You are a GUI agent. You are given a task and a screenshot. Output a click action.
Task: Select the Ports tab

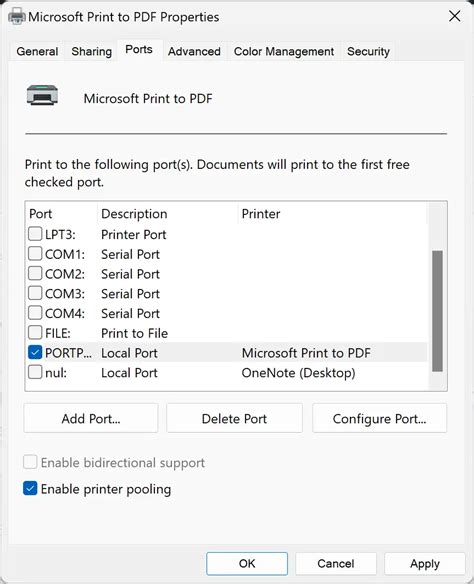tap(139, 50)
